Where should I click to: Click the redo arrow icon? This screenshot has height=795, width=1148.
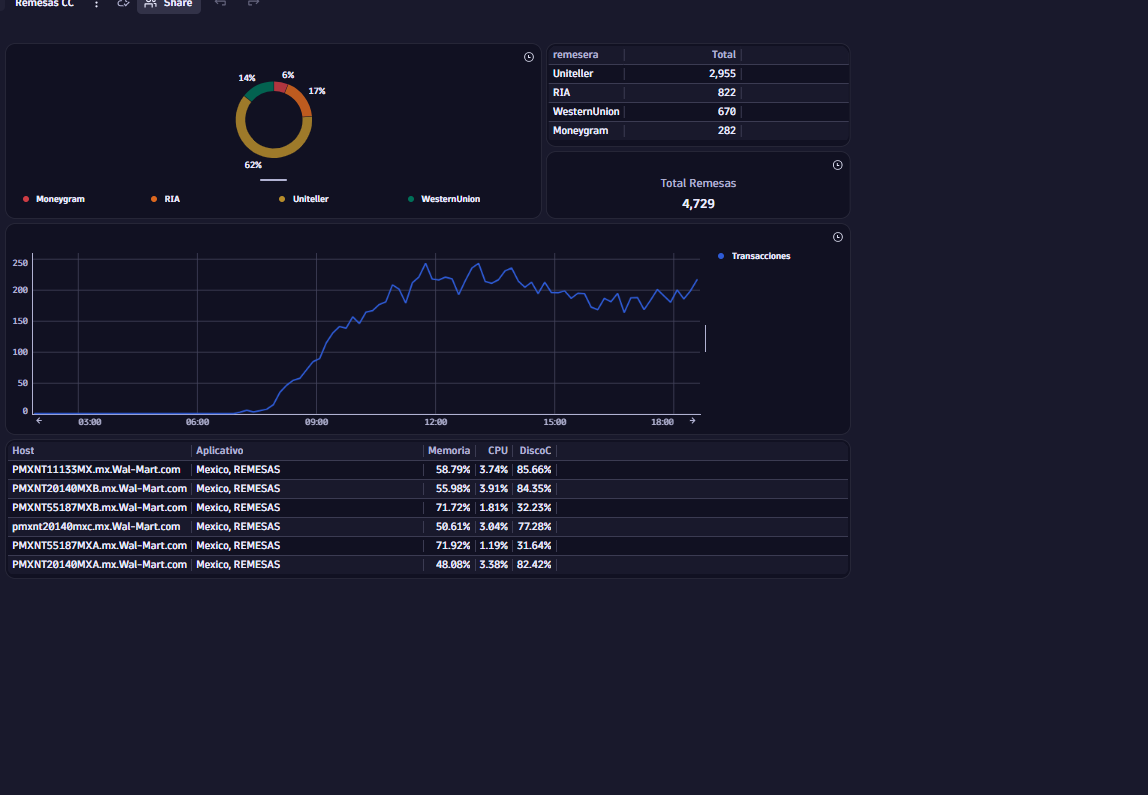253,3
